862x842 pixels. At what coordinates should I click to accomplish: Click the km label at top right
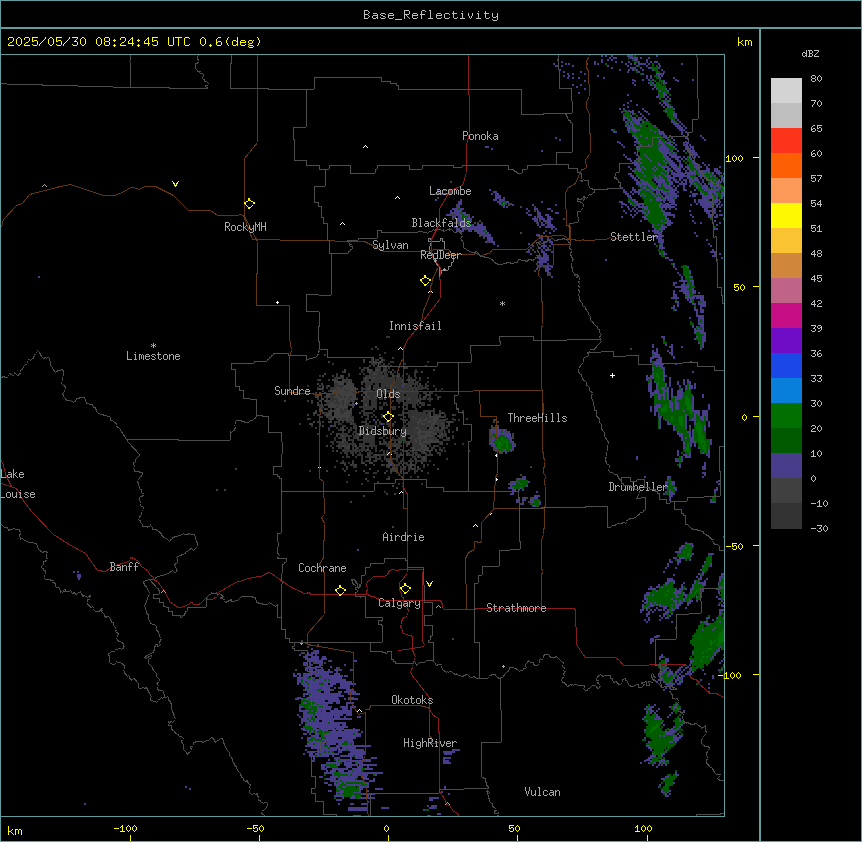[744, 42]
